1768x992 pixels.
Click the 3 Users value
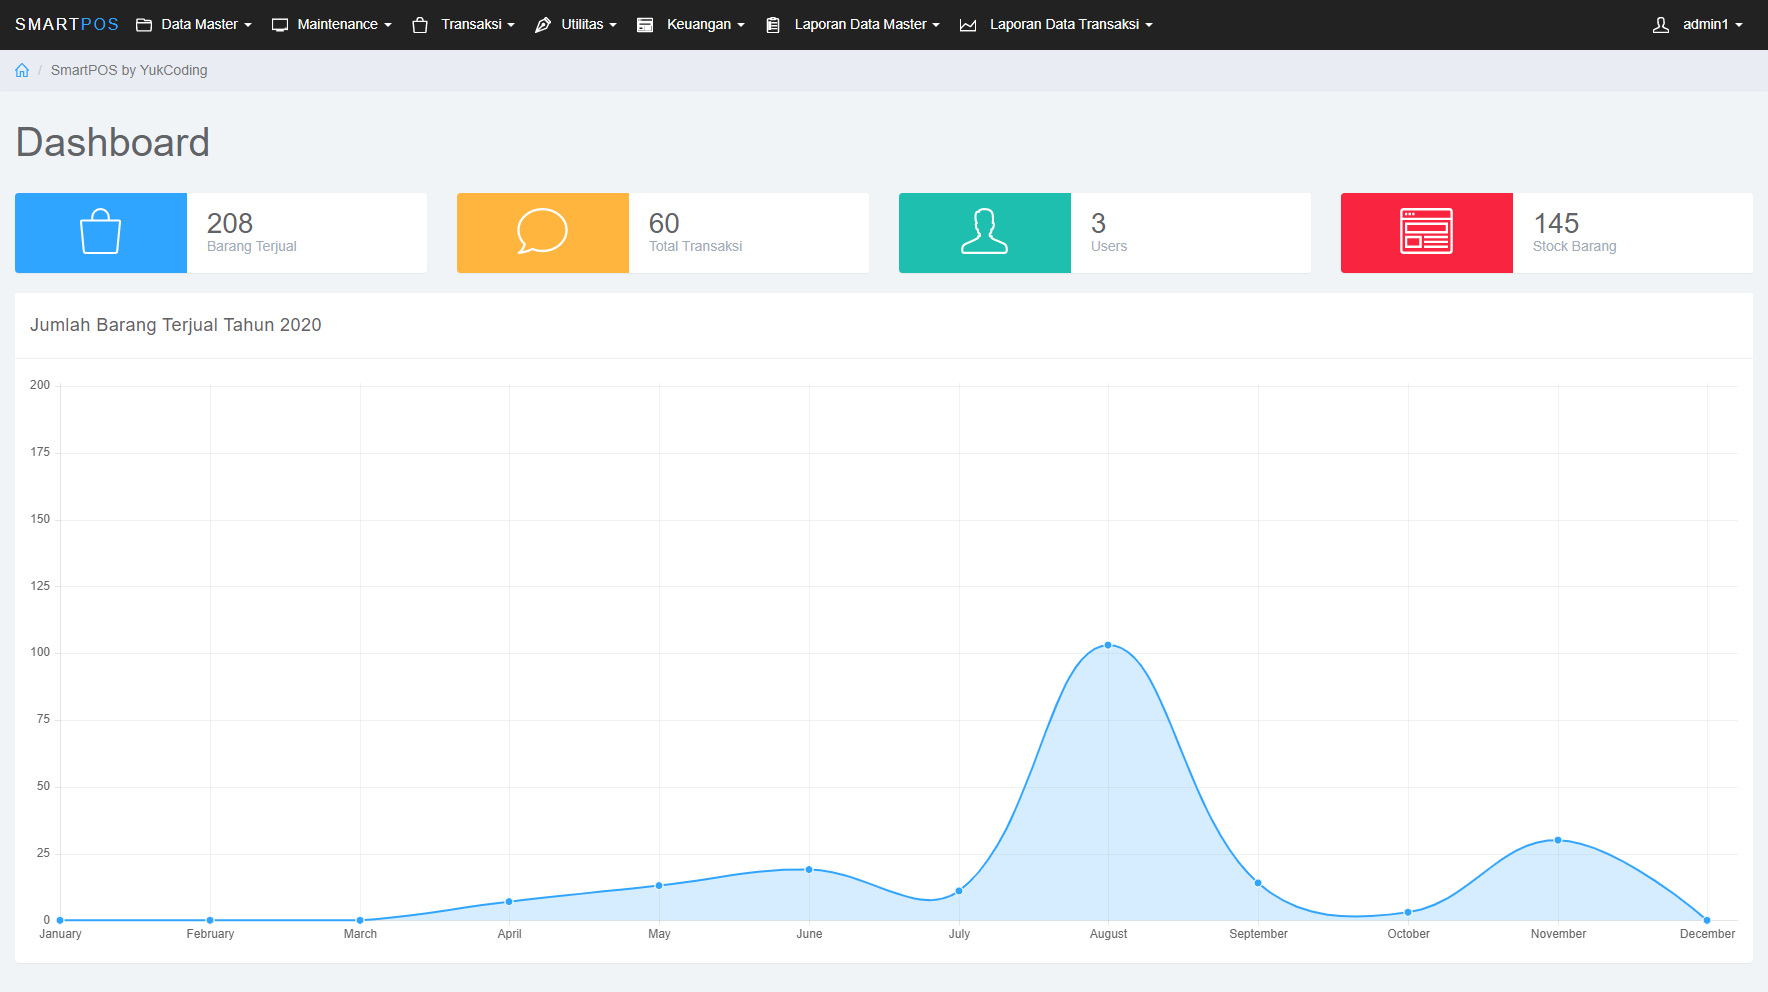coord(1098,223)
